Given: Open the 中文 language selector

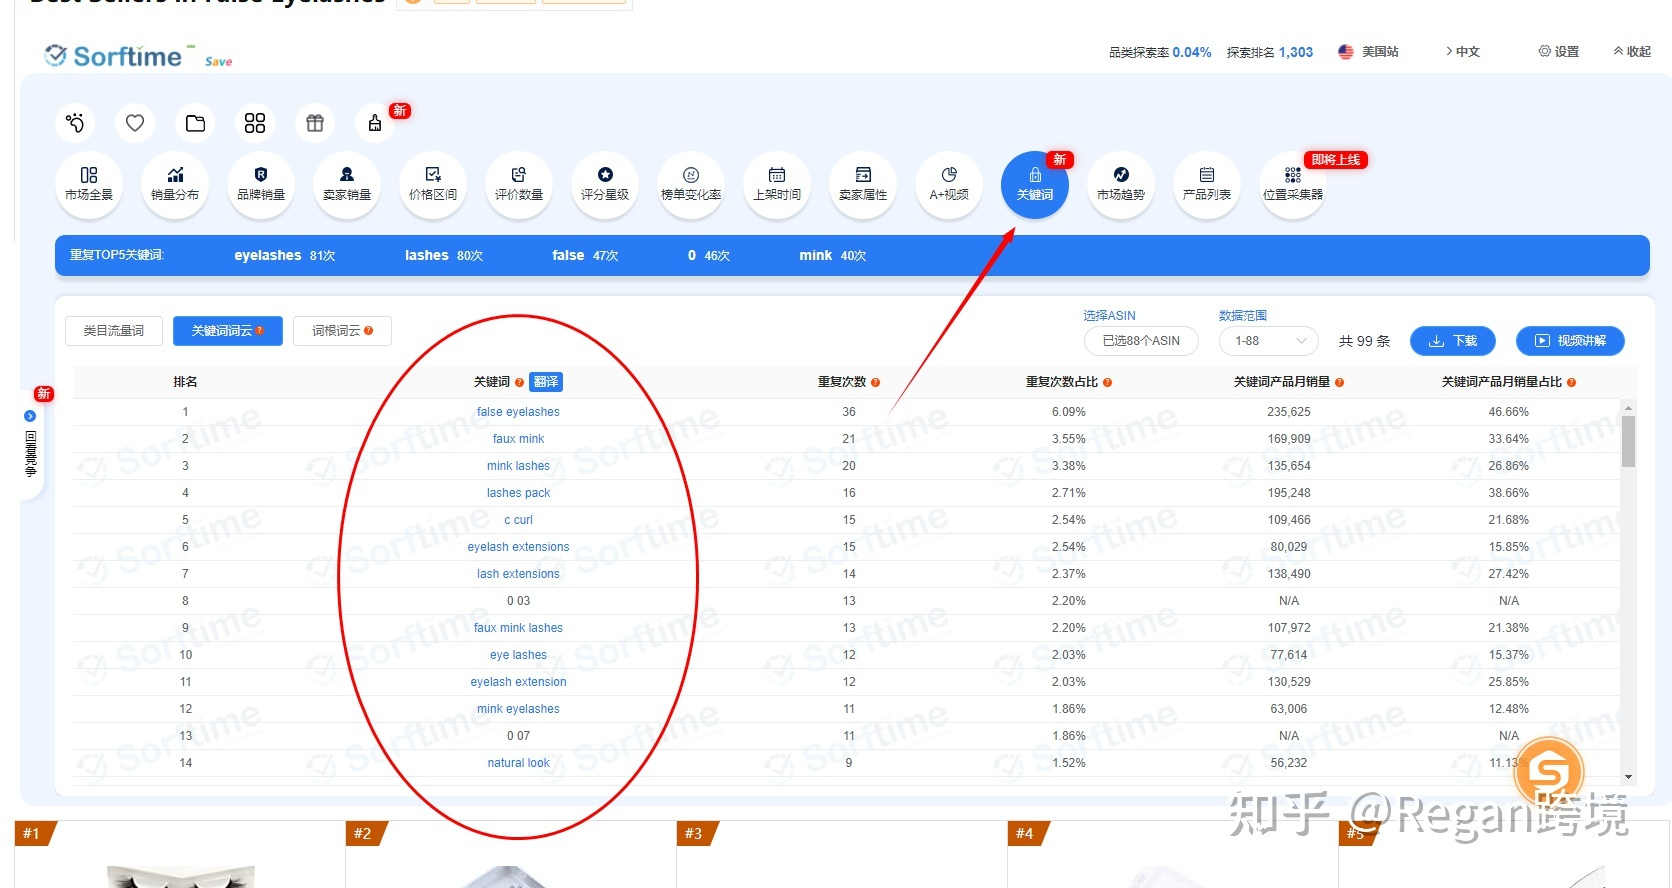Looking at the screenshot, I should click(x=1462, y=52).
